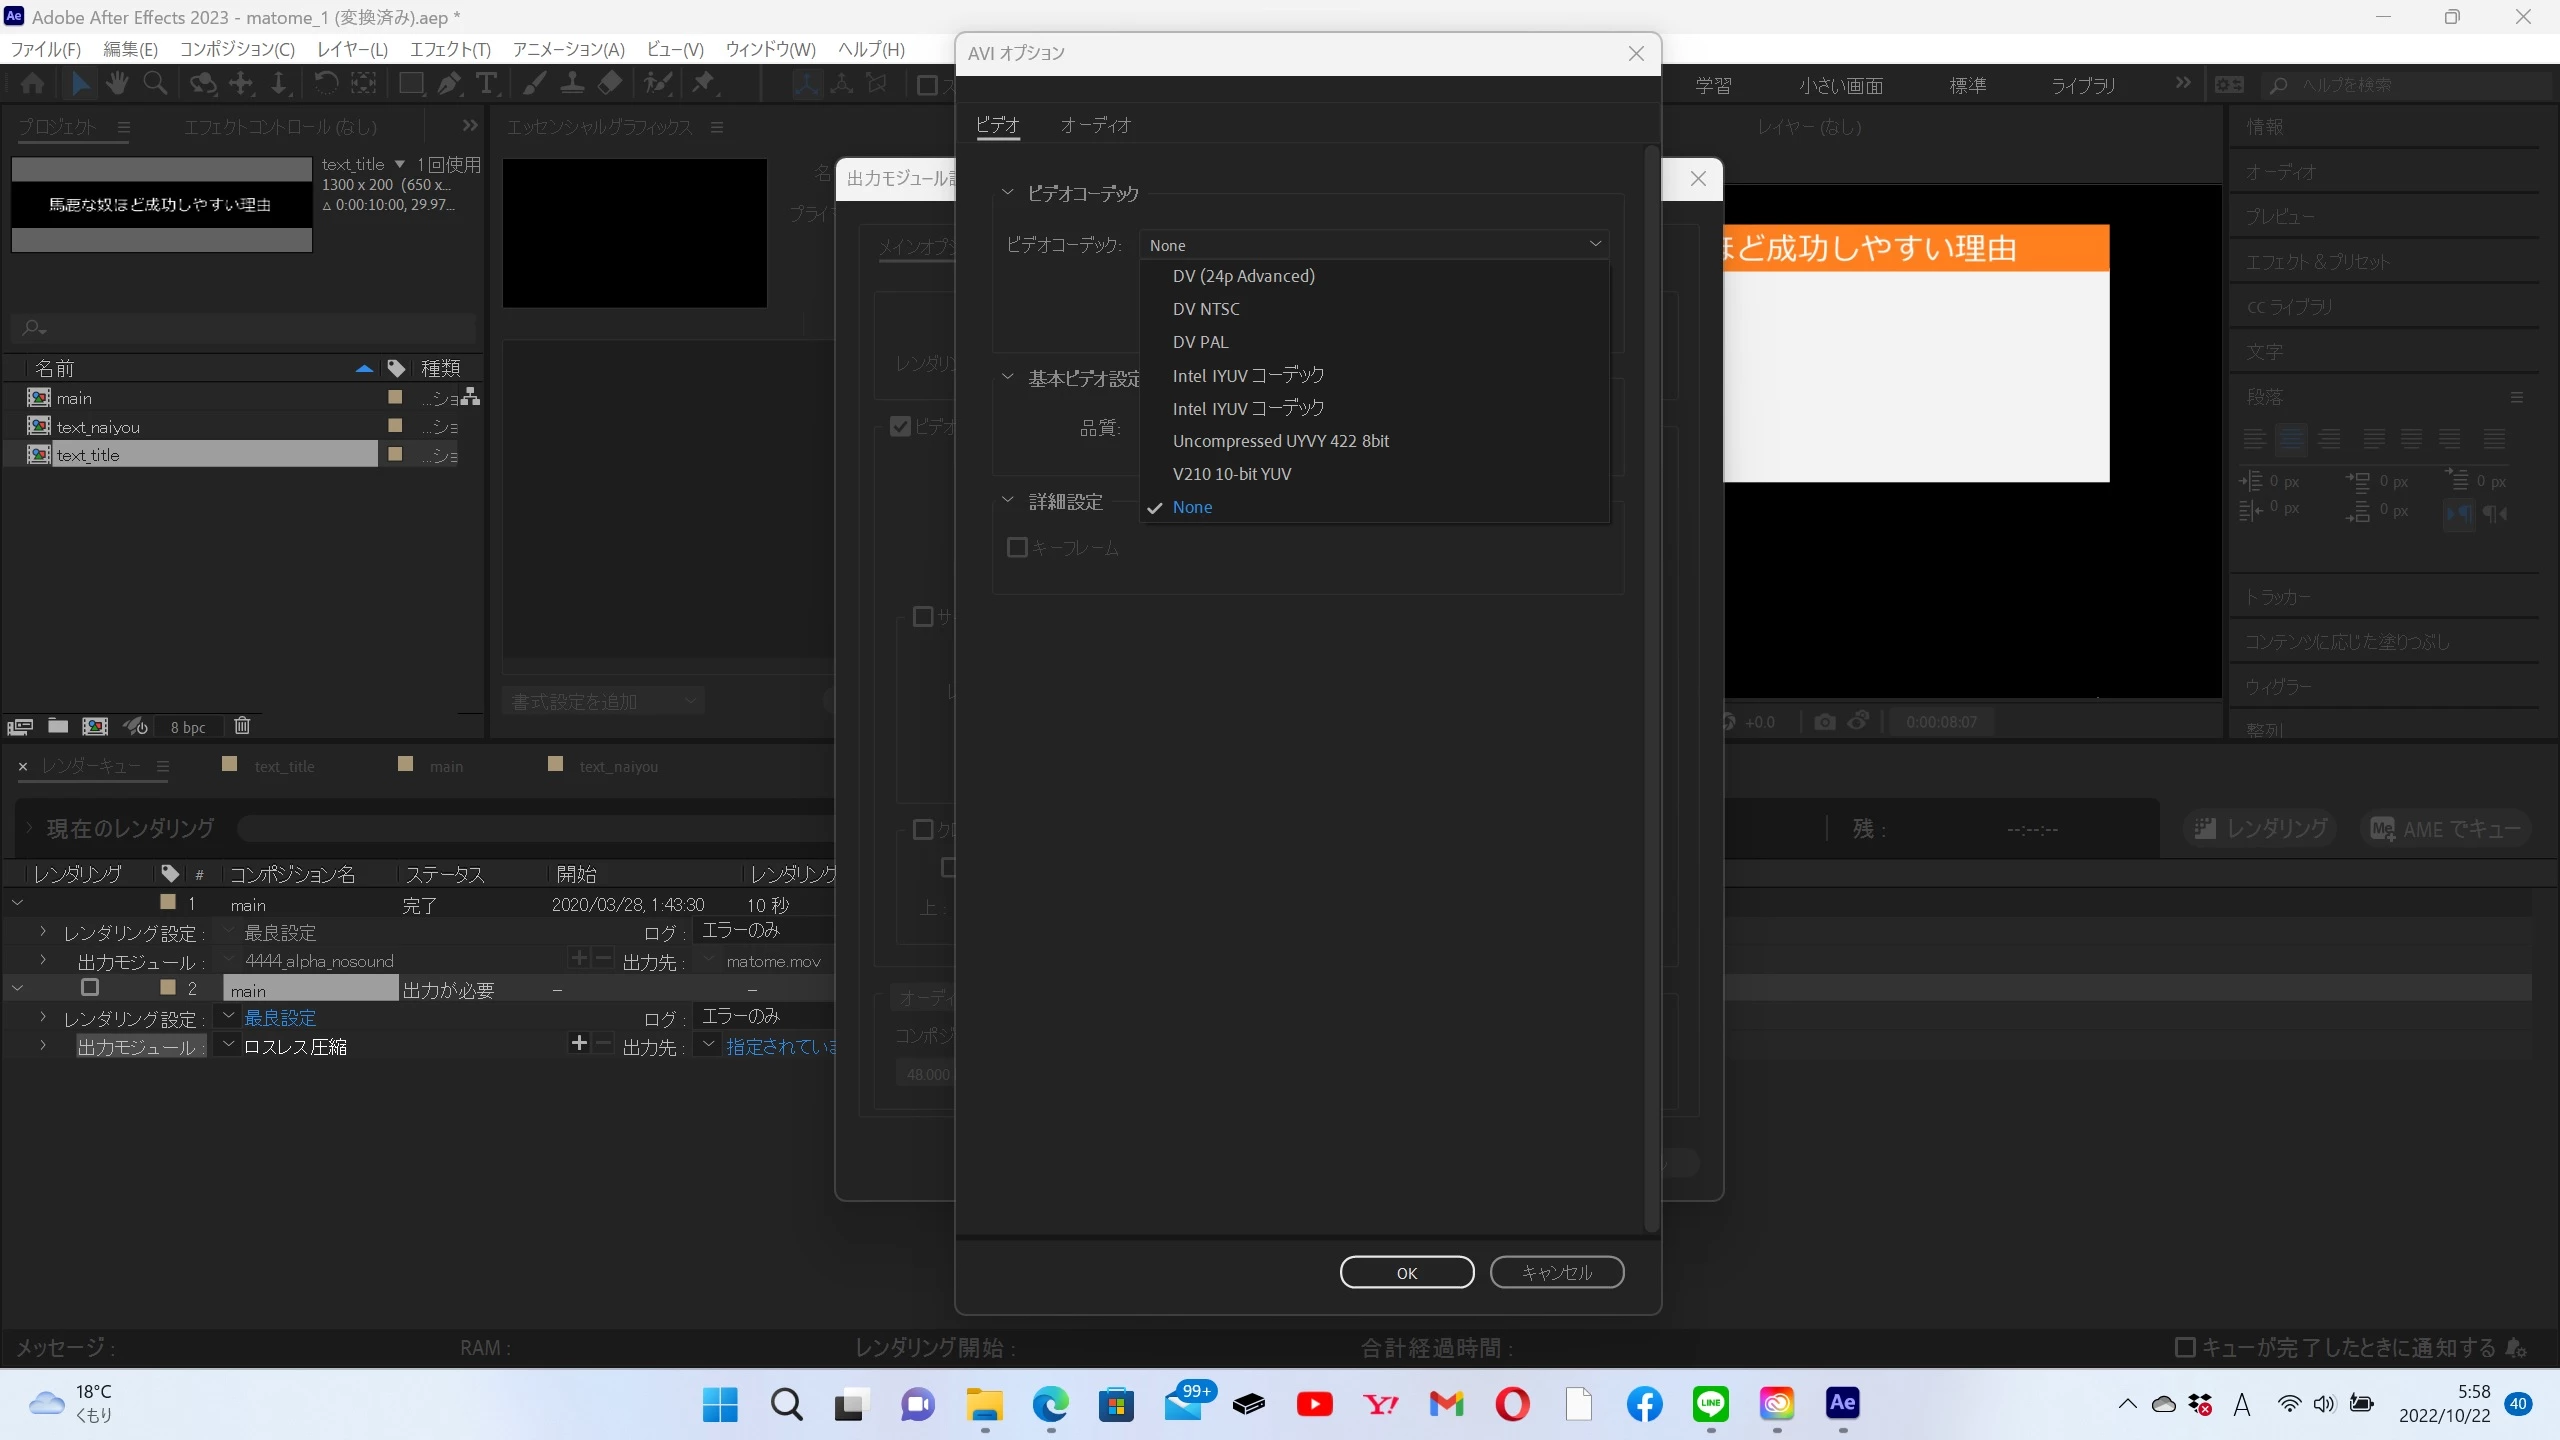
Task: Collapse the 詳細設定 section
Action: click(1007, 501)
